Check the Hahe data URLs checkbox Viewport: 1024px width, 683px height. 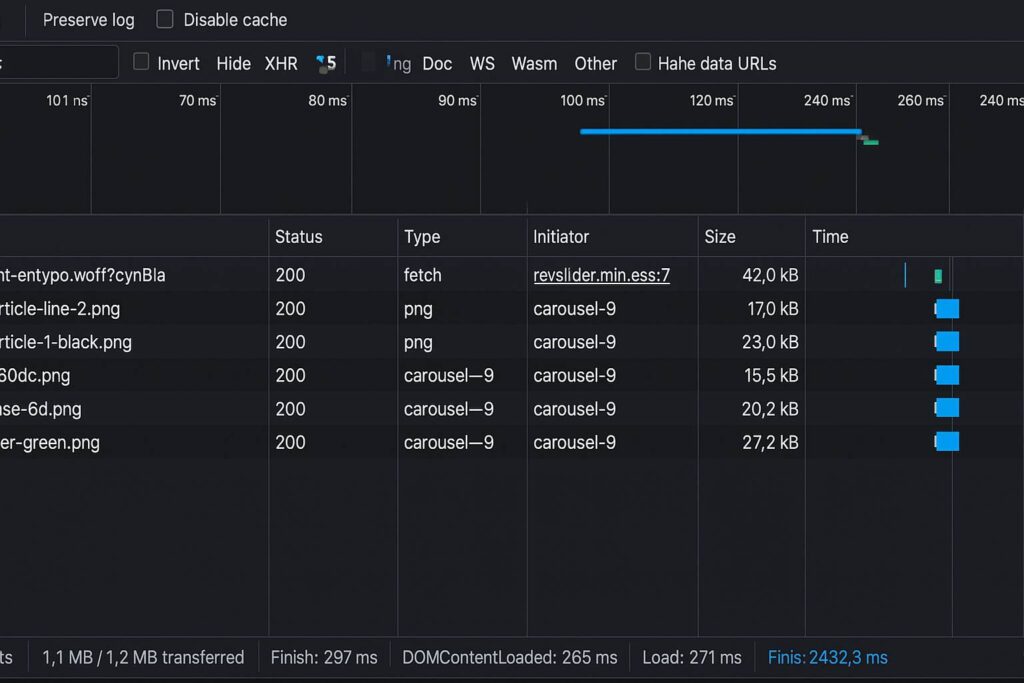pyautogui.click(x=643, y=63)
